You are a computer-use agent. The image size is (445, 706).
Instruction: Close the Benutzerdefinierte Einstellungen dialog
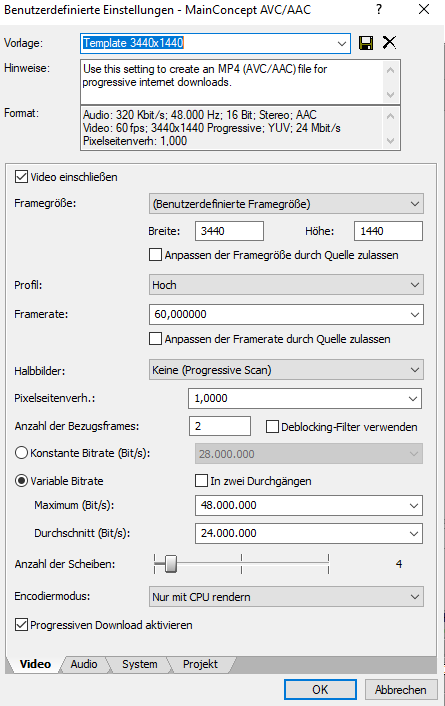coord(424,9)
